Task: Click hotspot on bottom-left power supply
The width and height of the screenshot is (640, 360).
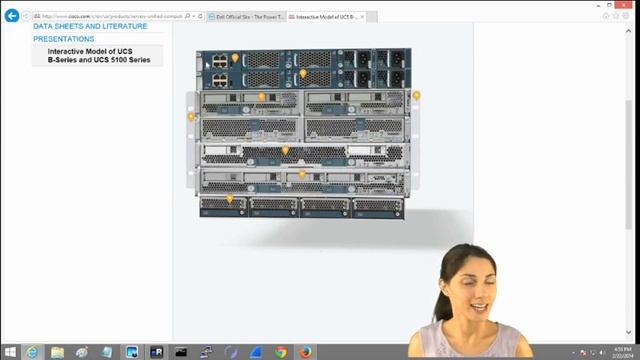Action: click(230, 199)
